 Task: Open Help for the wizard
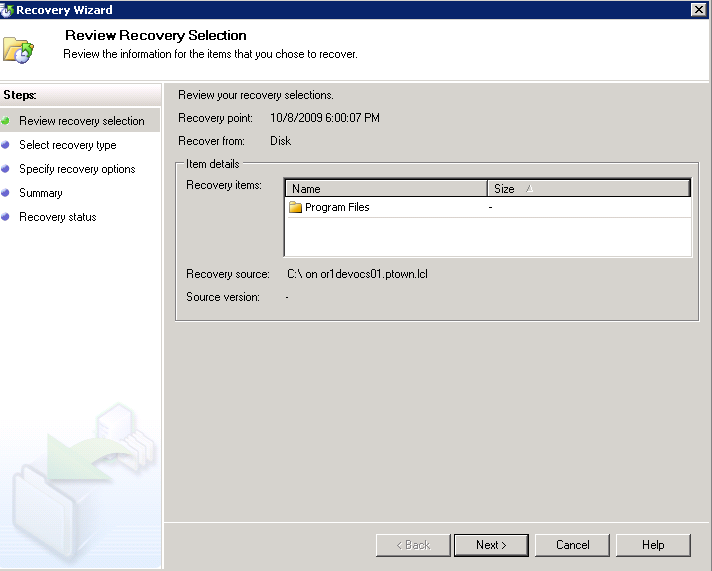point(653,545)
